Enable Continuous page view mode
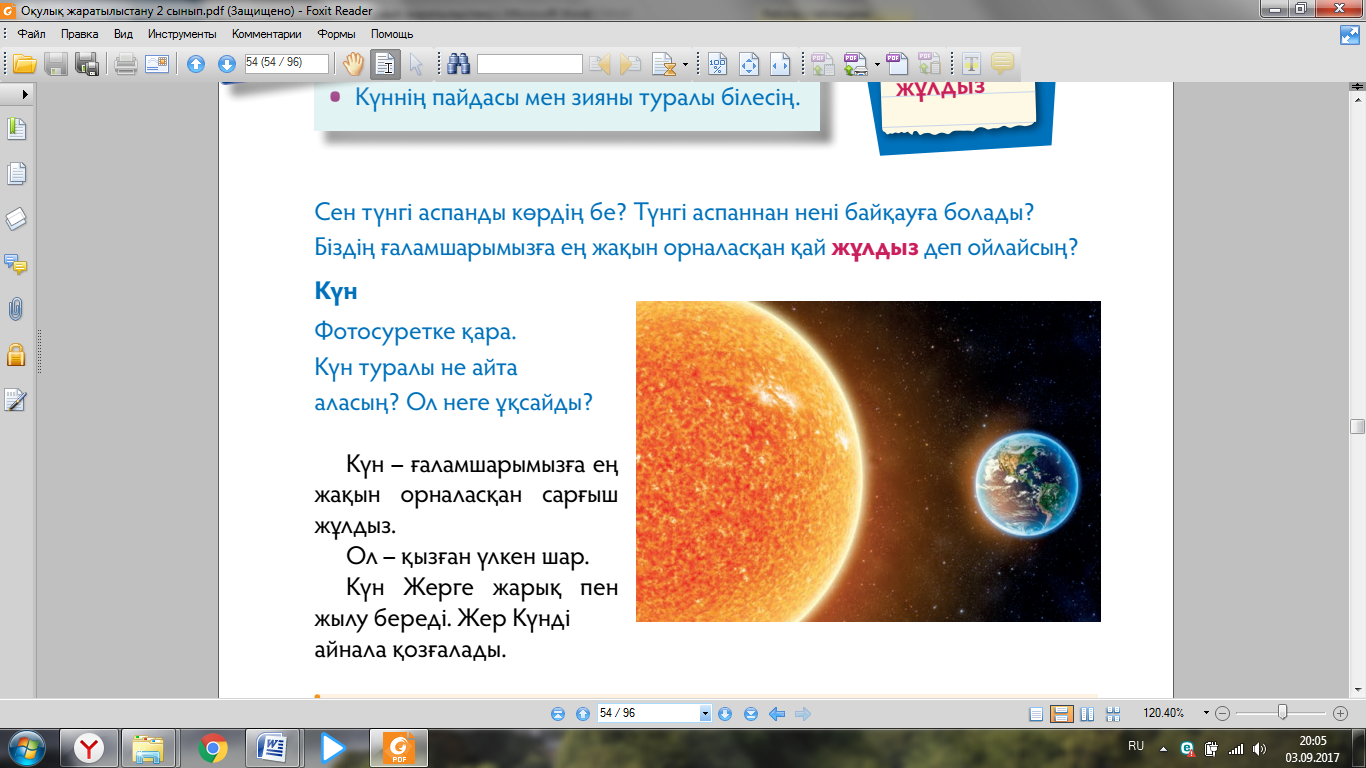Image resolution: width=1366 pixels, height=768 pixels. [1062, 714]
